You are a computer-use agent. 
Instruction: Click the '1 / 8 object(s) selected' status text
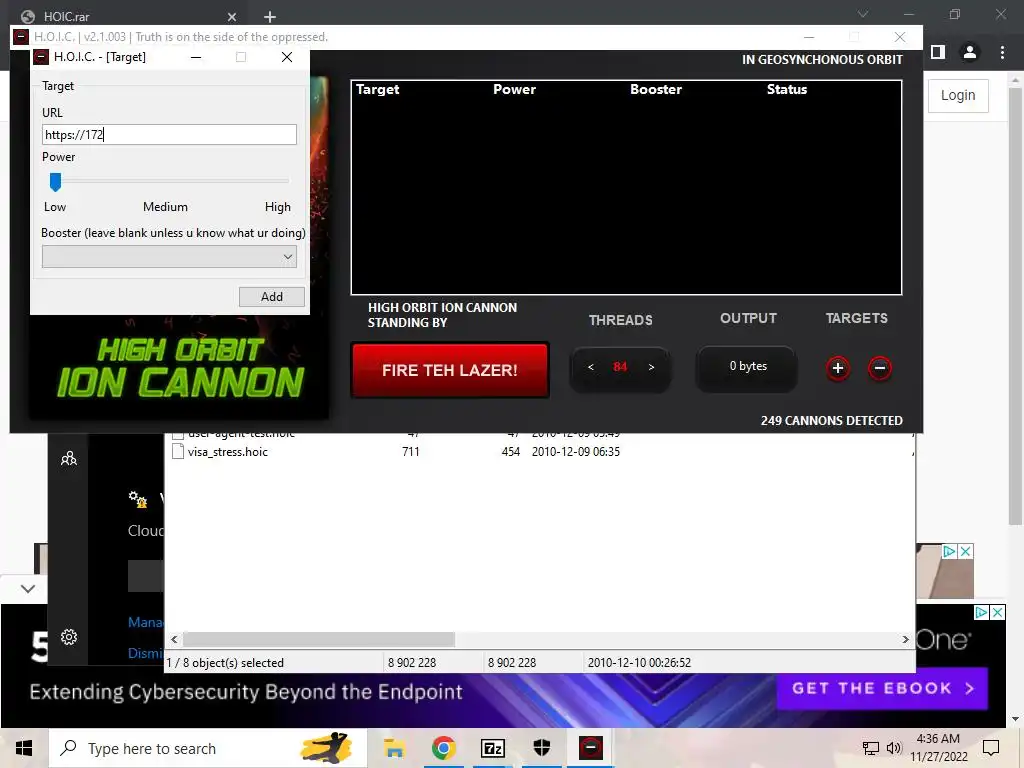(225, 663)
